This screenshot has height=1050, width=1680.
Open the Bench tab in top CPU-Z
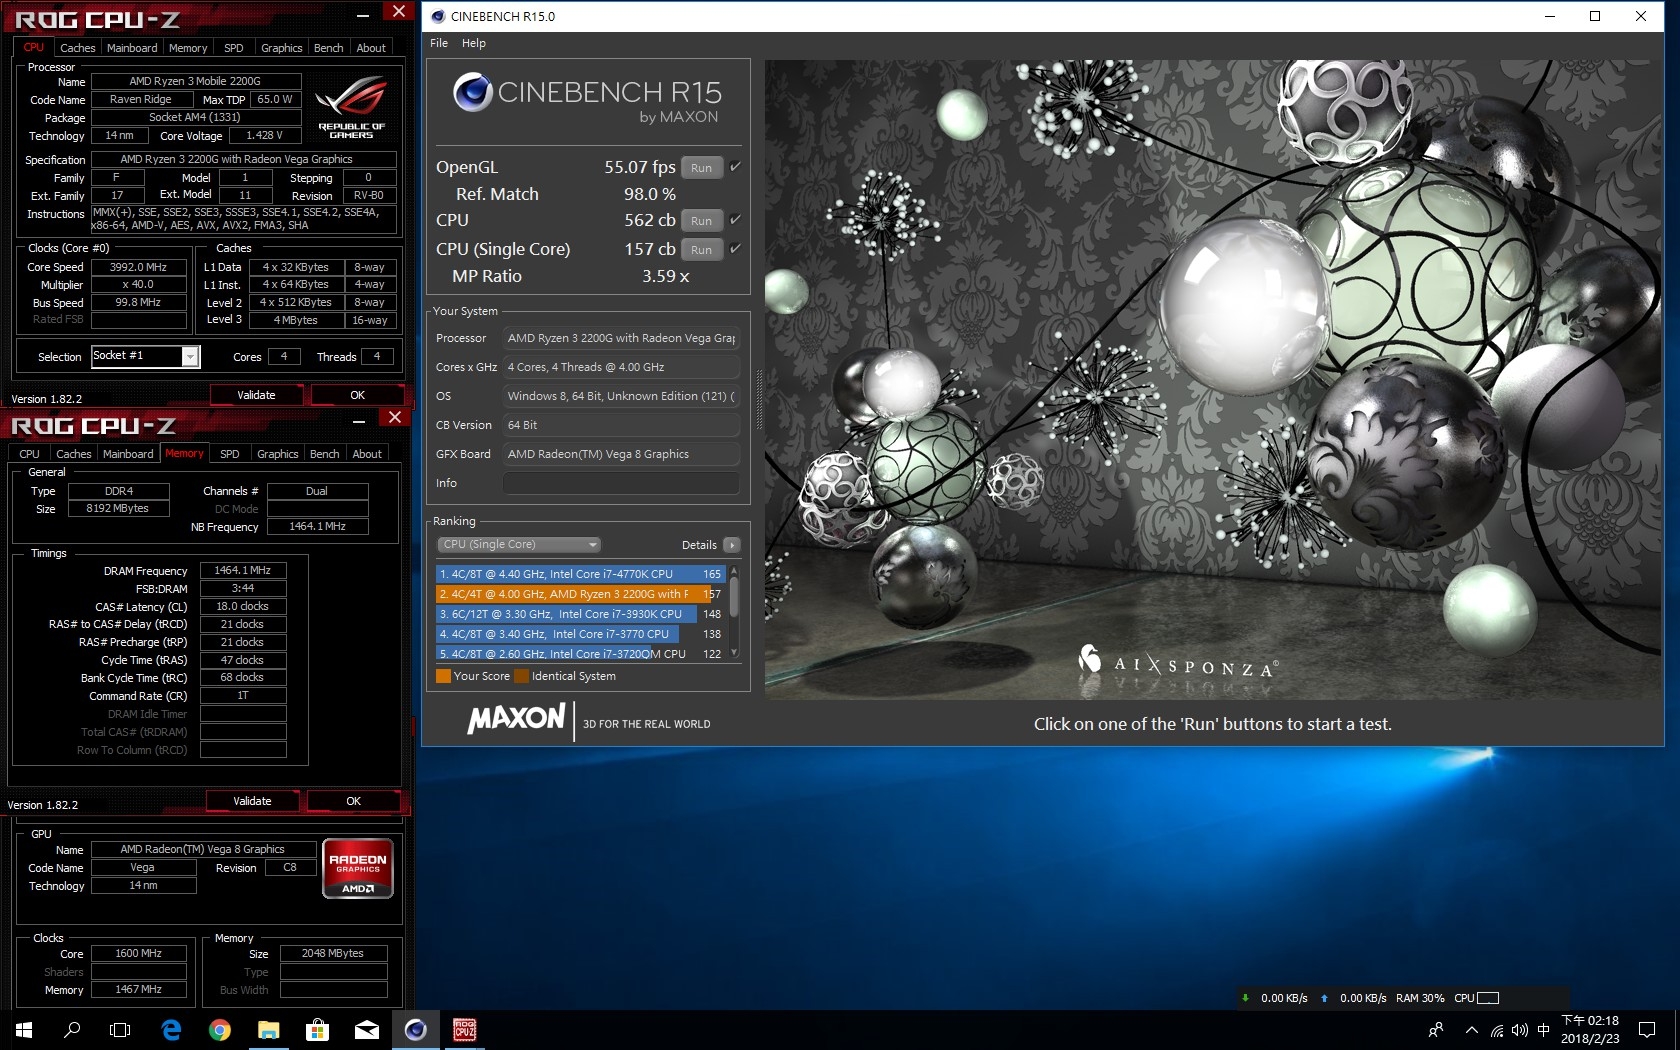pyautogui.click(x=328, y=48)
